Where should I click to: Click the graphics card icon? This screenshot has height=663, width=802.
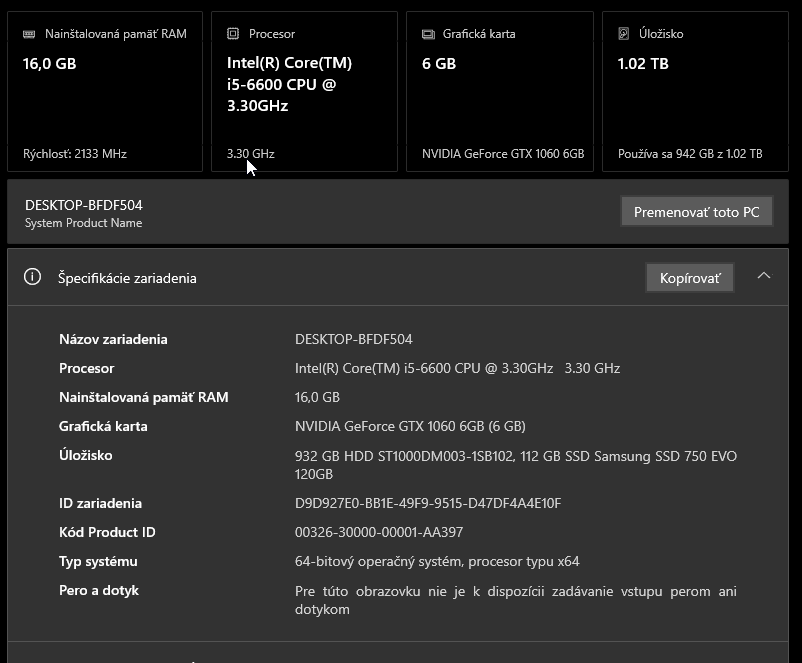point(428,33)
